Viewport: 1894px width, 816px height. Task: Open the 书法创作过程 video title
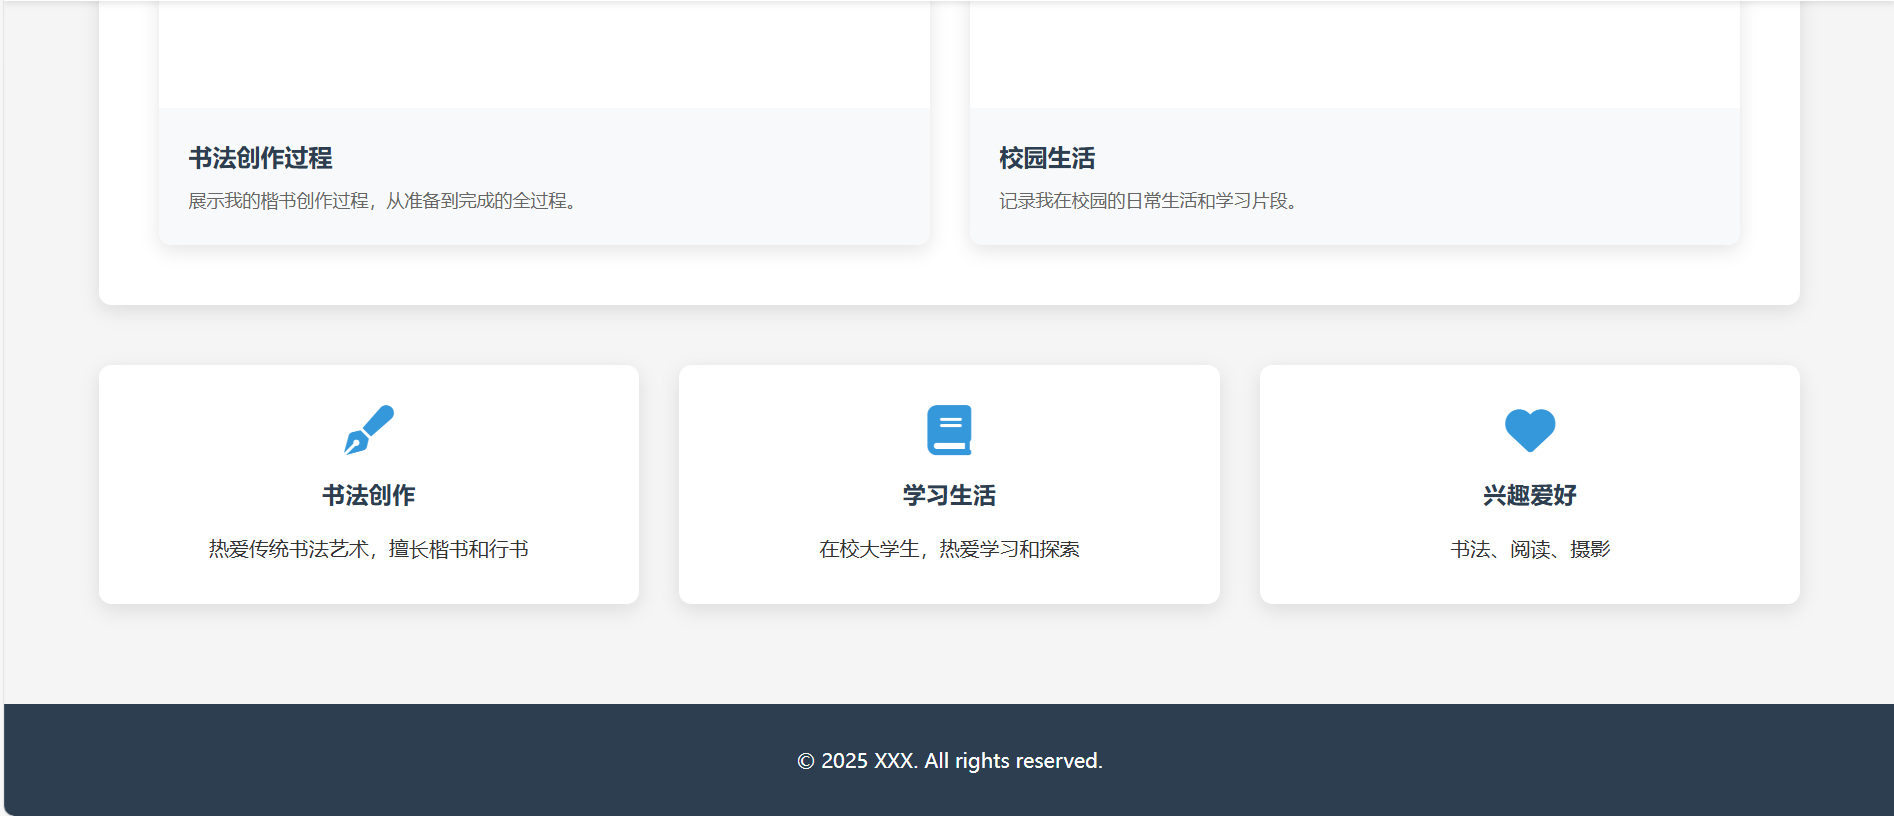coord(260,158)
